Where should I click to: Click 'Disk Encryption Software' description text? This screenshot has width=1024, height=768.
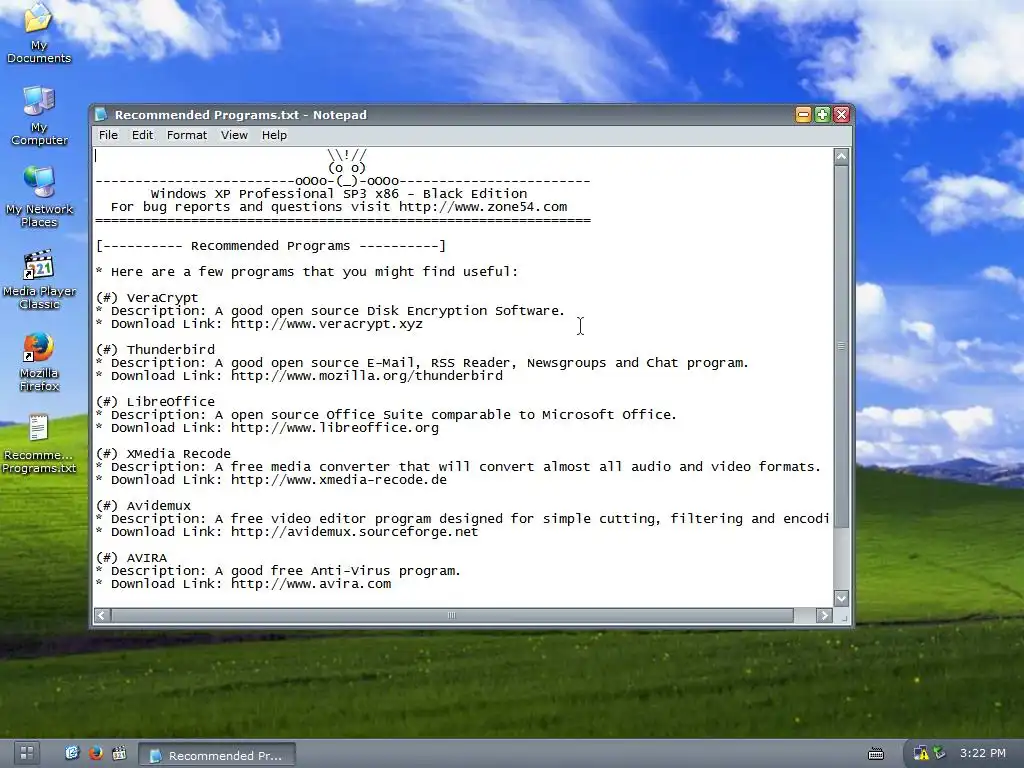[x=466, y=311]
